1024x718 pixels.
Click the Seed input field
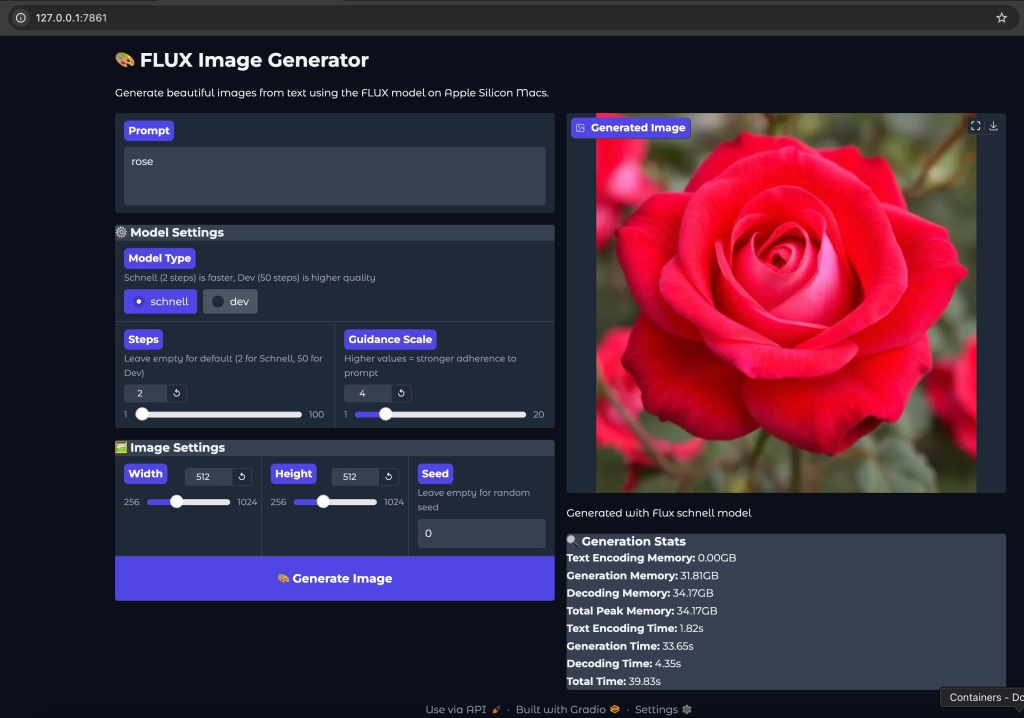pos(481,533)
